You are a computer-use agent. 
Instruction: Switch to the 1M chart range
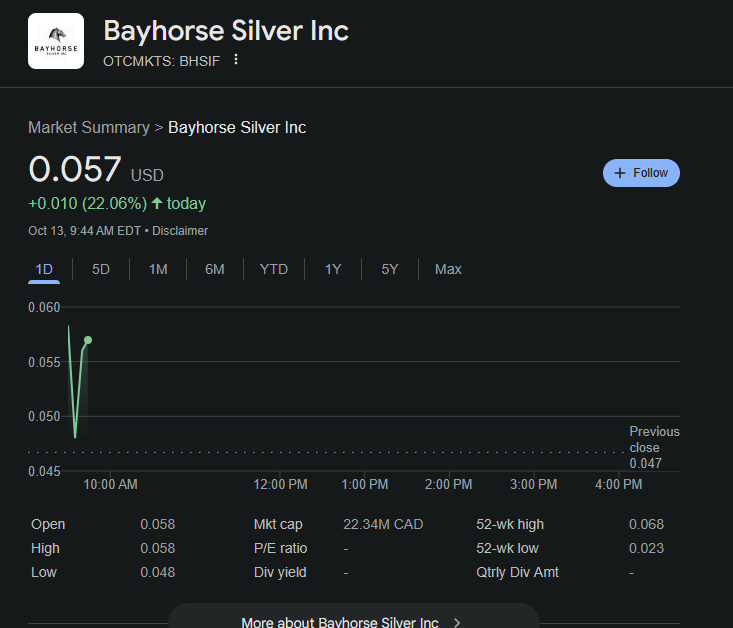pyautogui.click(x=158, y=270)
